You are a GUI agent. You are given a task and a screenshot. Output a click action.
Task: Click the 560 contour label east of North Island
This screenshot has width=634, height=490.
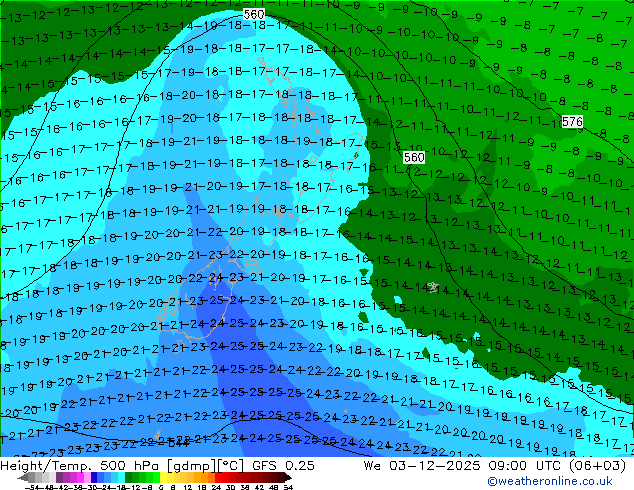[414, 157]
